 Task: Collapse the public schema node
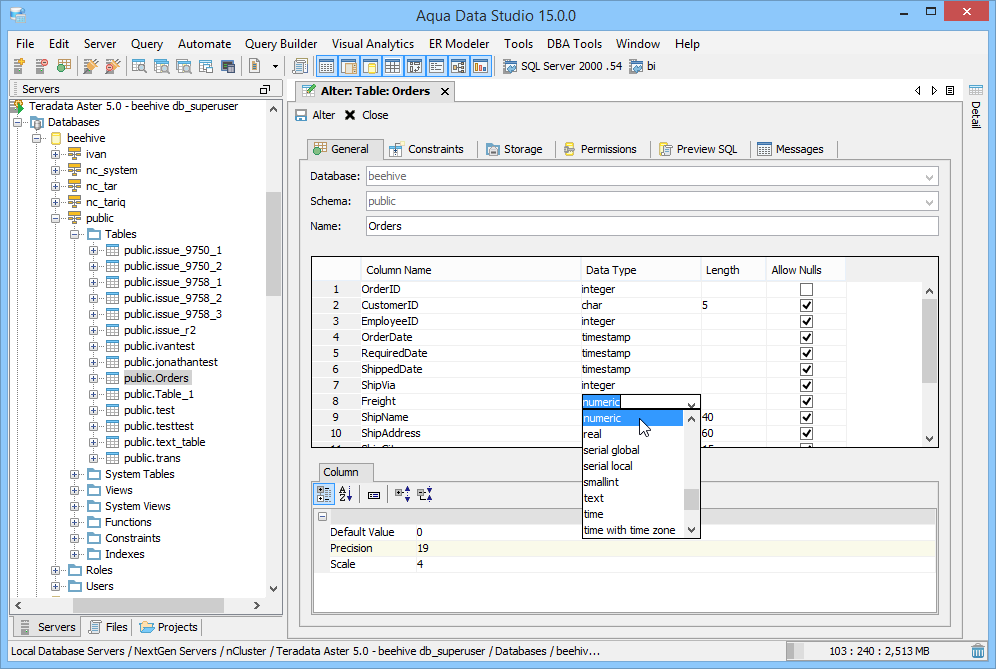55,219
